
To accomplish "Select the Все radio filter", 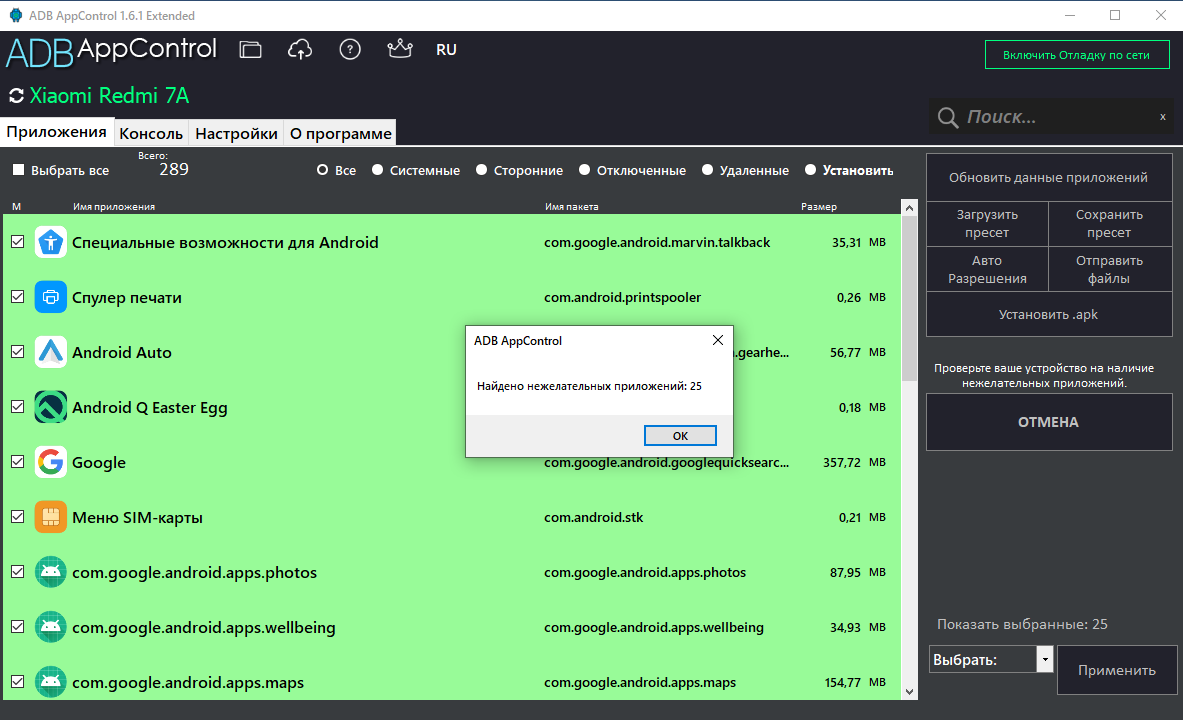I will coord(322,170).
